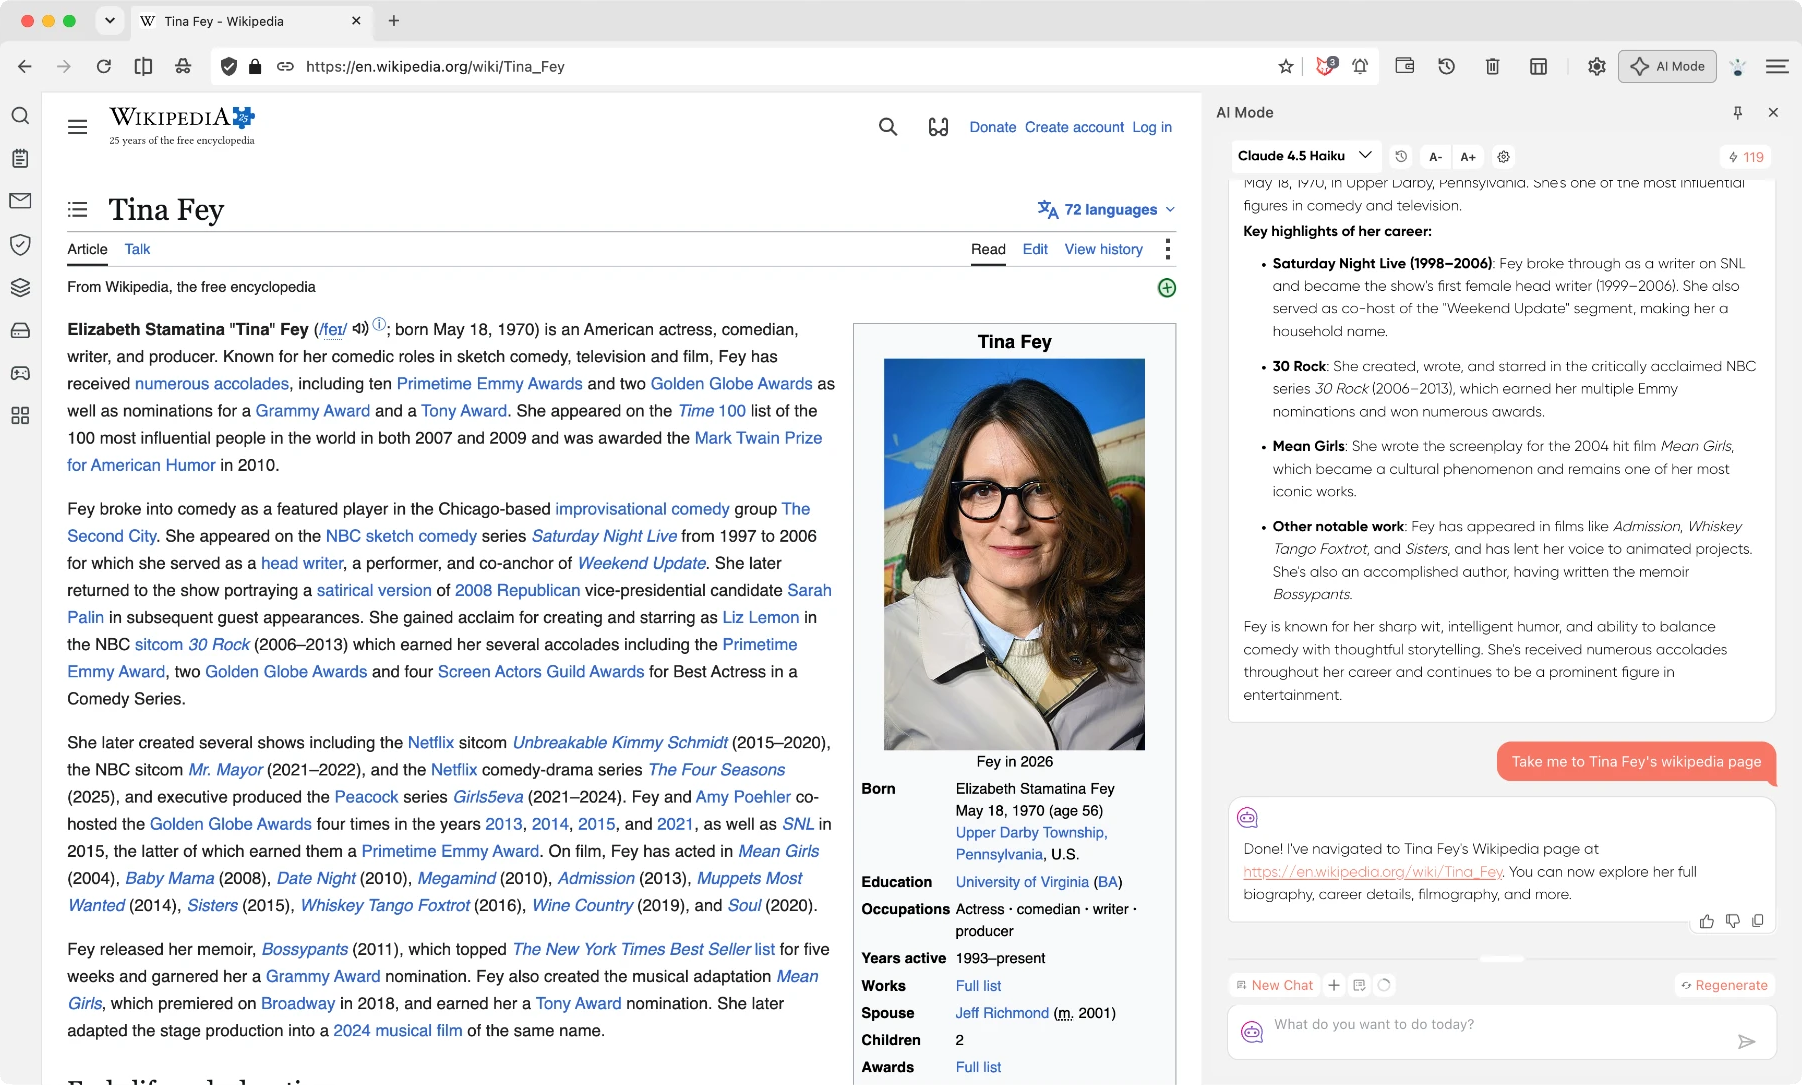Go back to the previous page
This screenshot has height=1085, width=1802.
pyautogui.click(x=25, y=66)
